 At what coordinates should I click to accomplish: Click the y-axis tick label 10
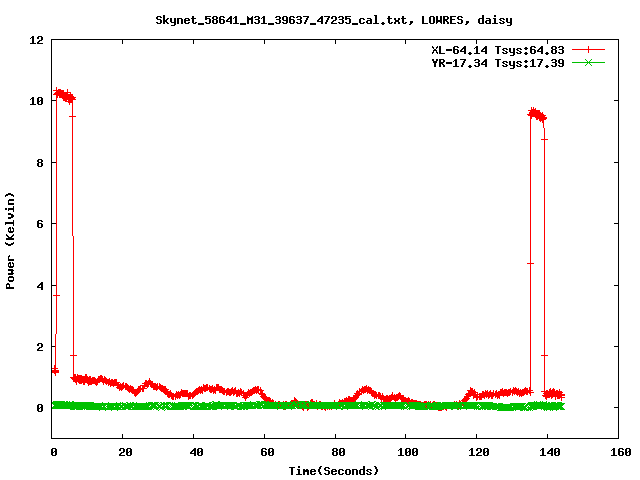[36, 101]
